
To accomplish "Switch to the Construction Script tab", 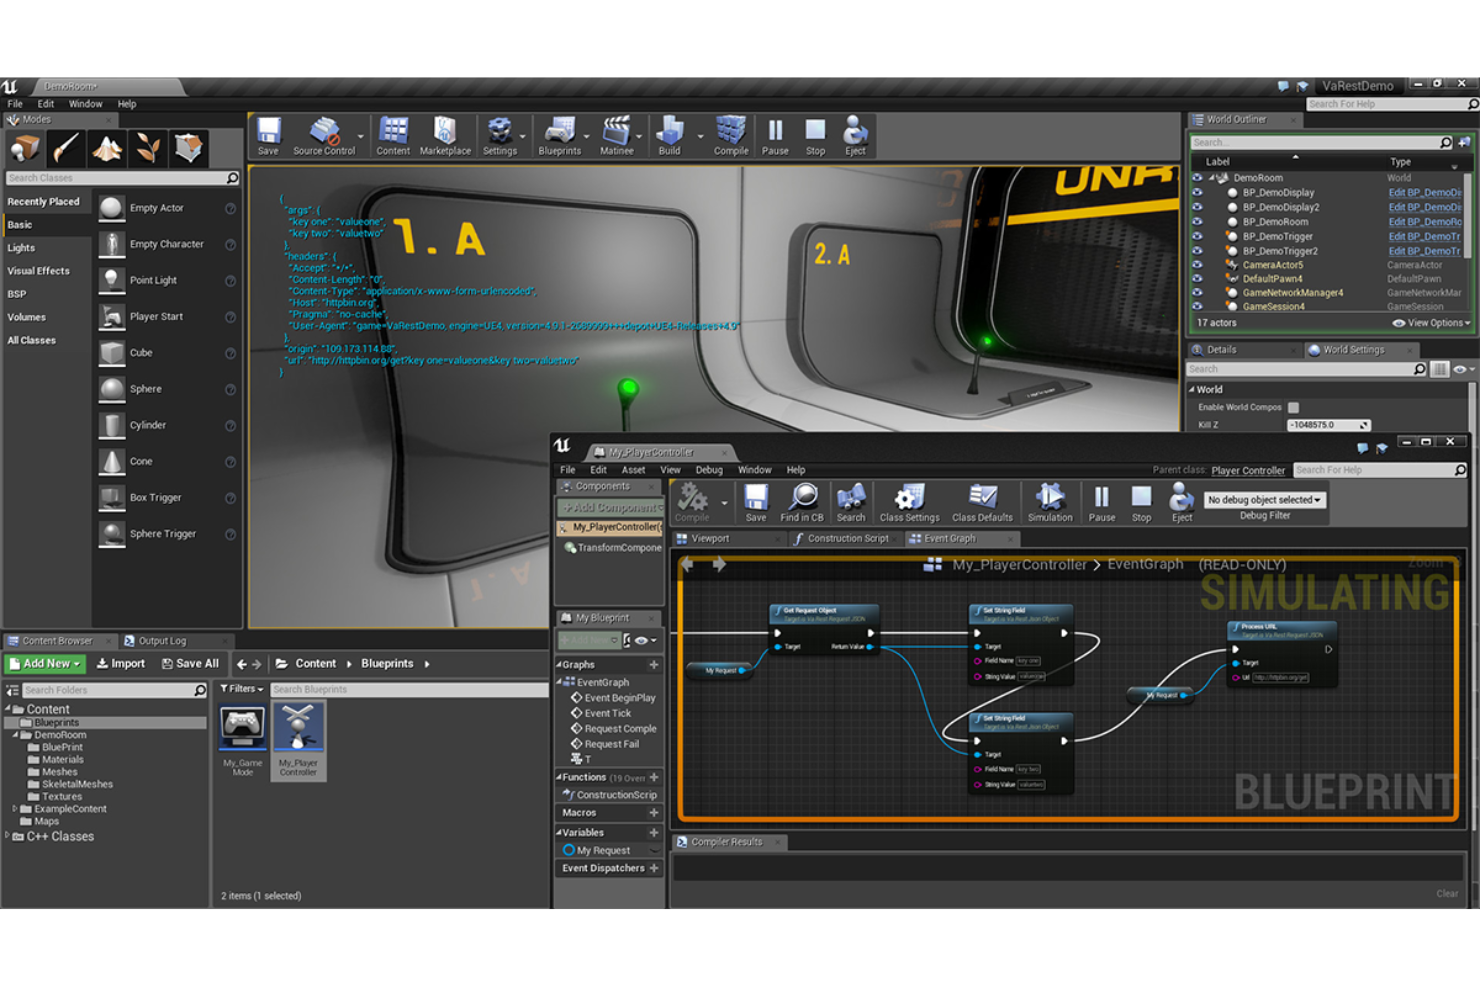I will pos(845,538).
